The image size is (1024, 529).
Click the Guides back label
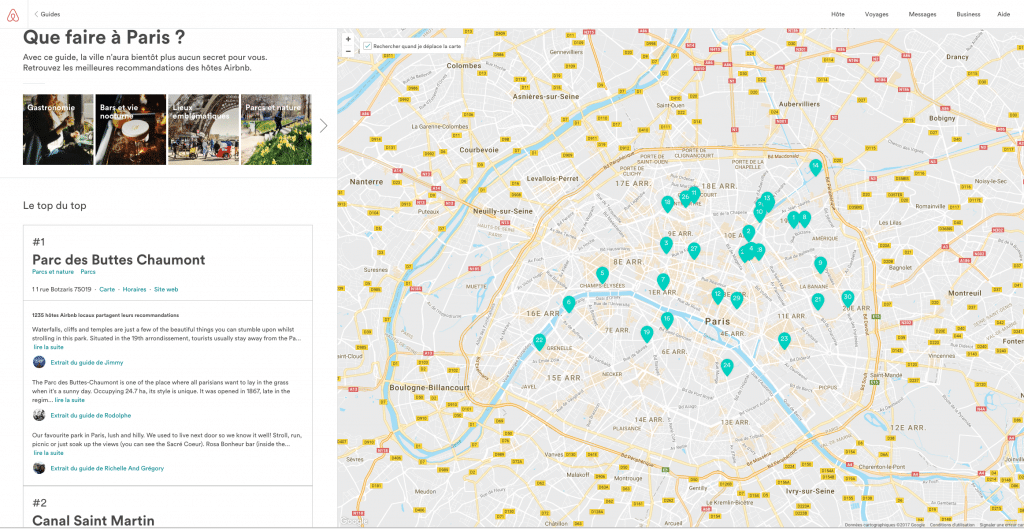tap(50, 14)
